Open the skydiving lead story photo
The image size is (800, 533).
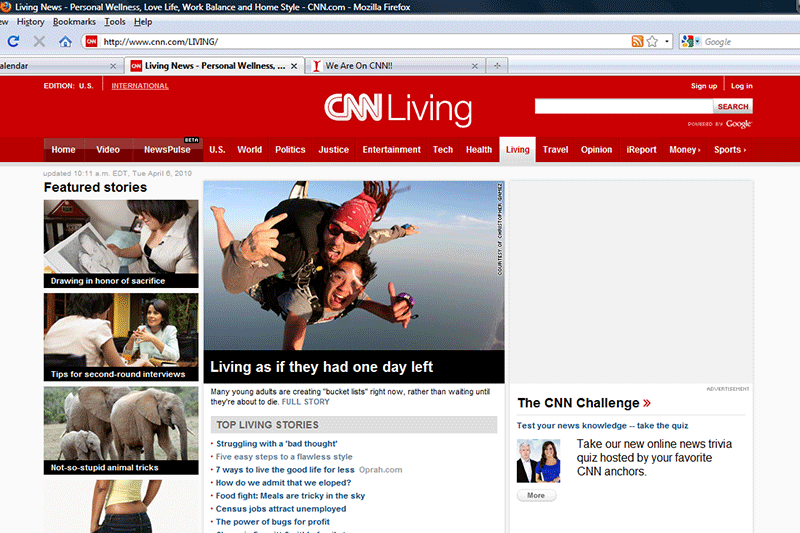click(x=354, y=265)
